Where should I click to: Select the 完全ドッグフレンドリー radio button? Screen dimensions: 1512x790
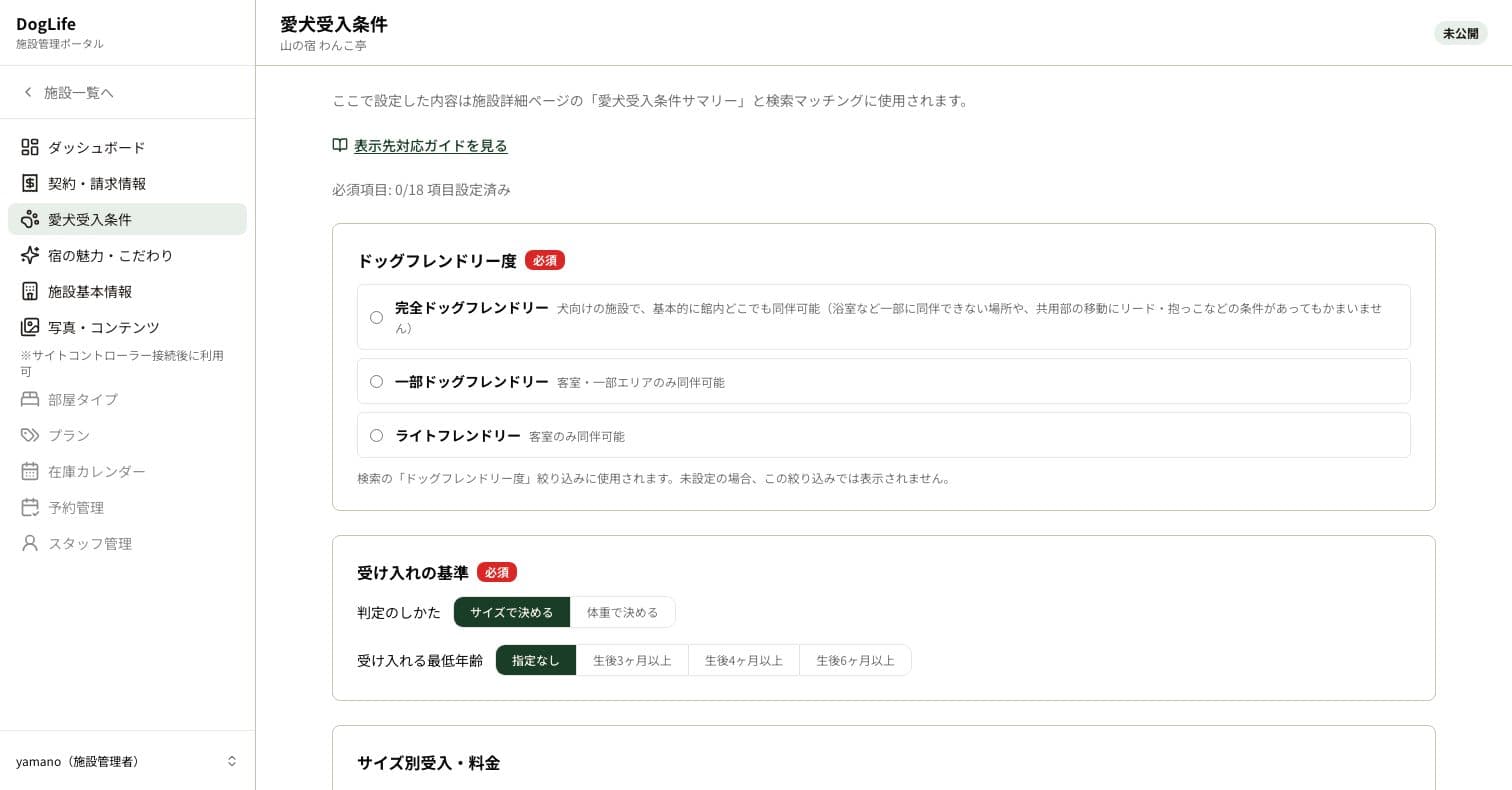(x=376, y=317)
